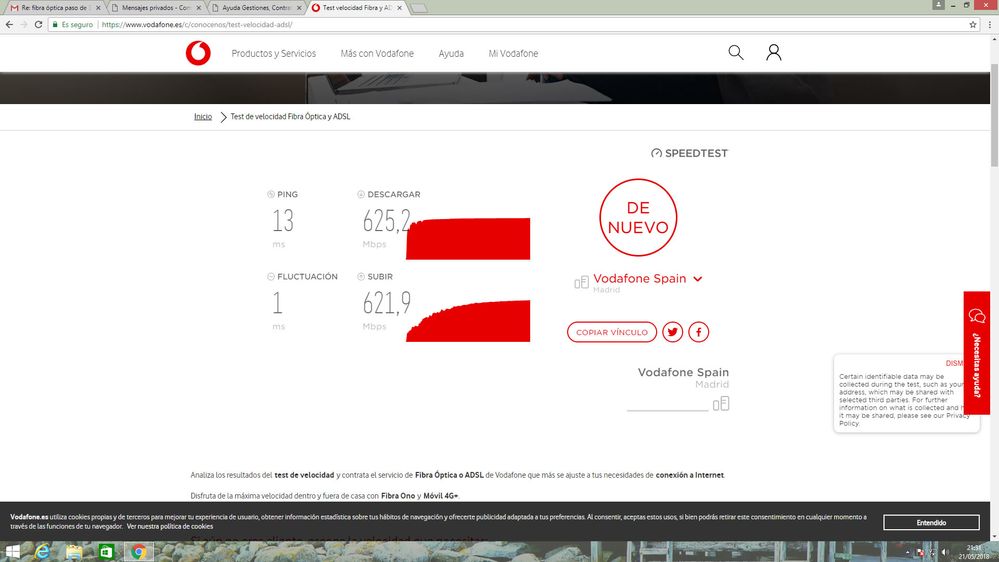This screenshot has width=999, height=562.
Task: Open the Chrome three-dot menu
Action: click(x=989, y=25)
